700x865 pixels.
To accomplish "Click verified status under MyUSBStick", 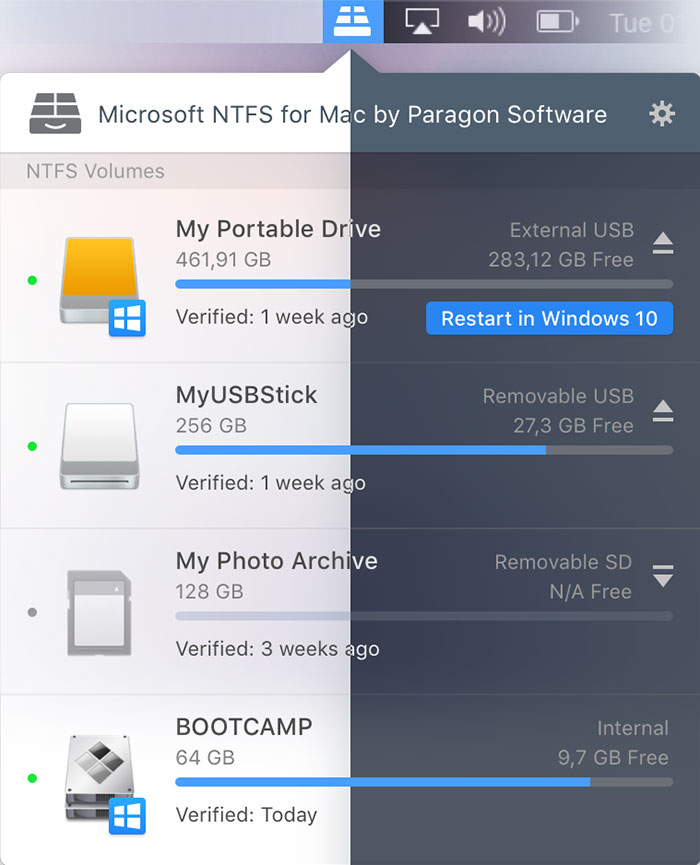I will (271, 483).
